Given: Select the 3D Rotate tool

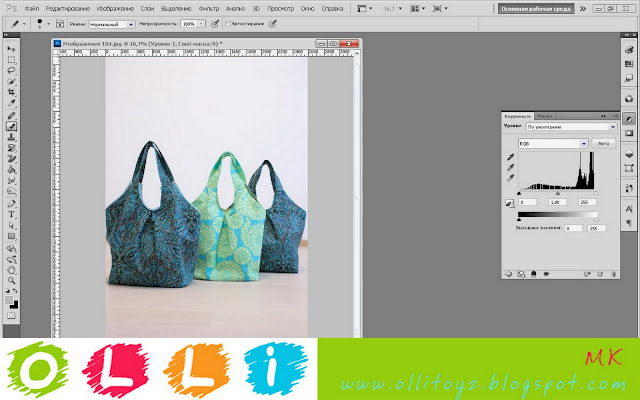Looking at the screenshot, I should coord(11,249).
